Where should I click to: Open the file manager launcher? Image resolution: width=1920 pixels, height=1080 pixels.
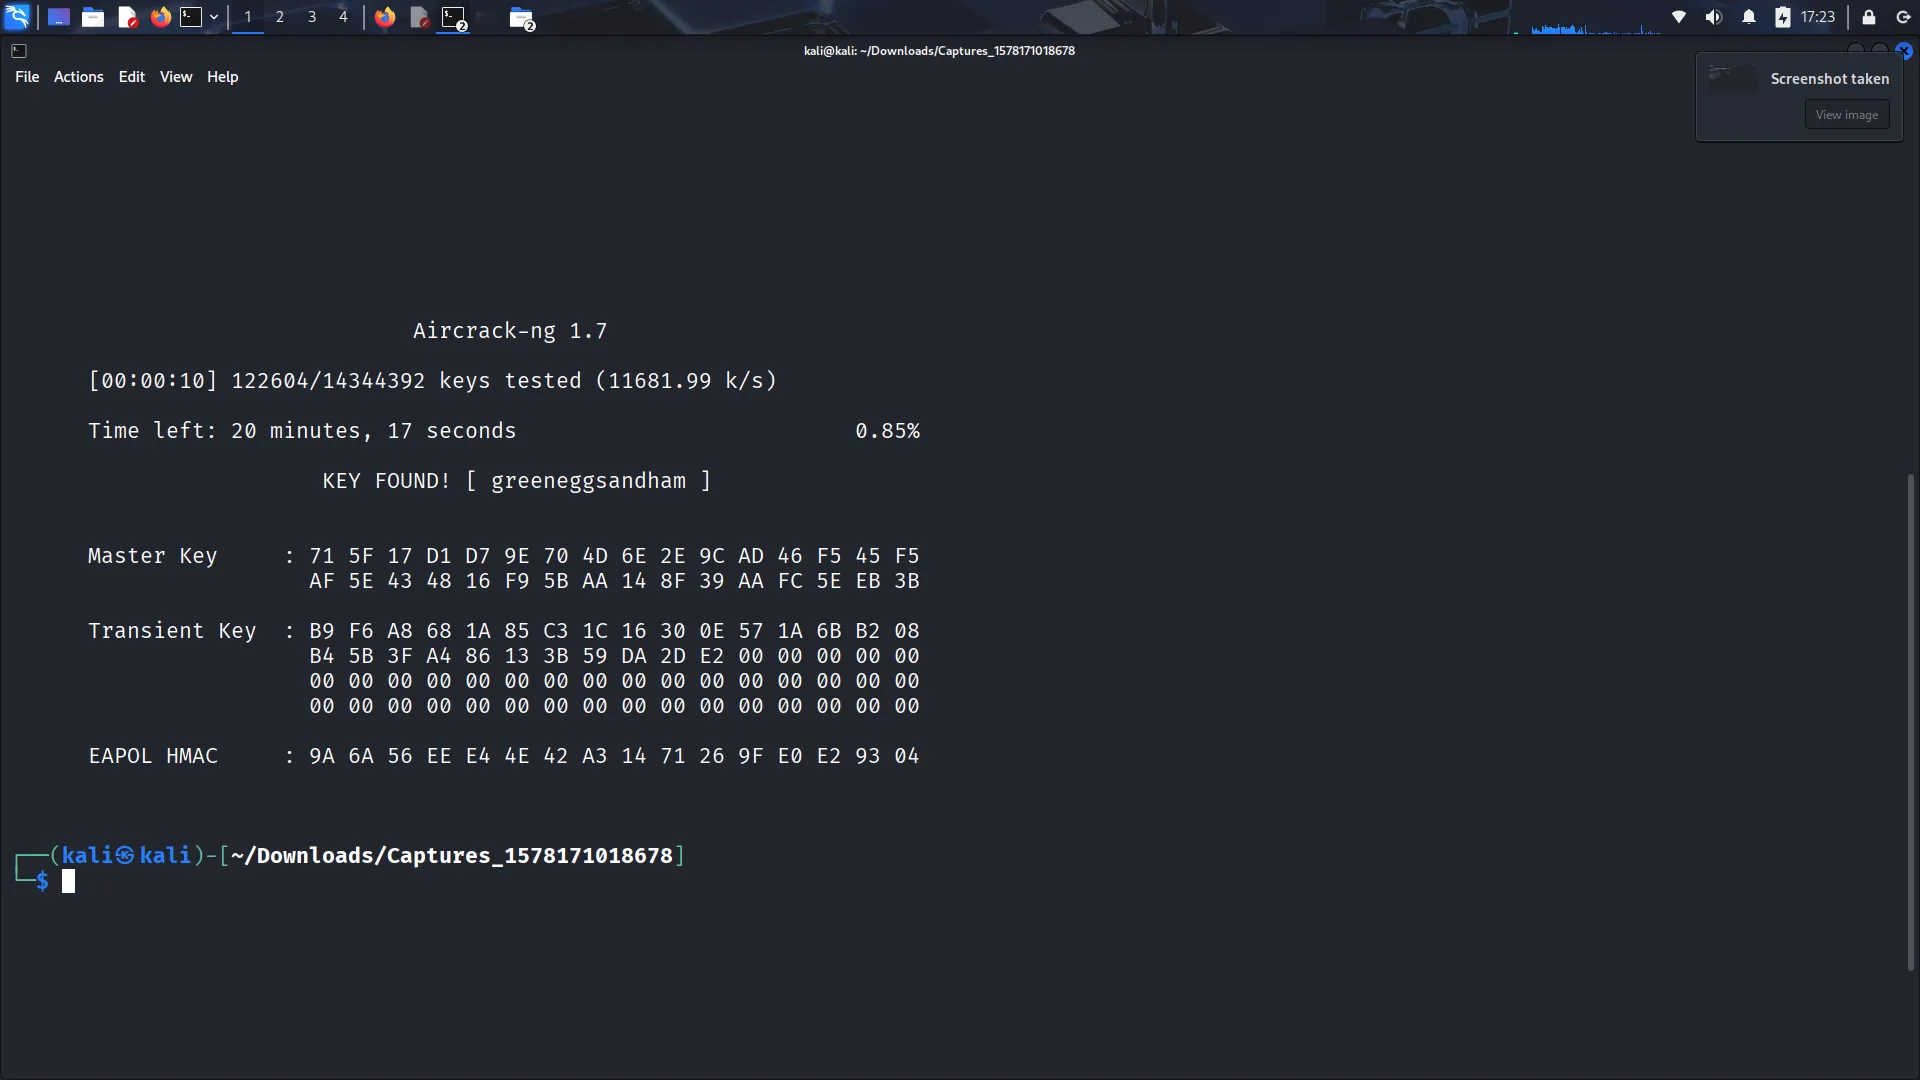tap(93, 17)
